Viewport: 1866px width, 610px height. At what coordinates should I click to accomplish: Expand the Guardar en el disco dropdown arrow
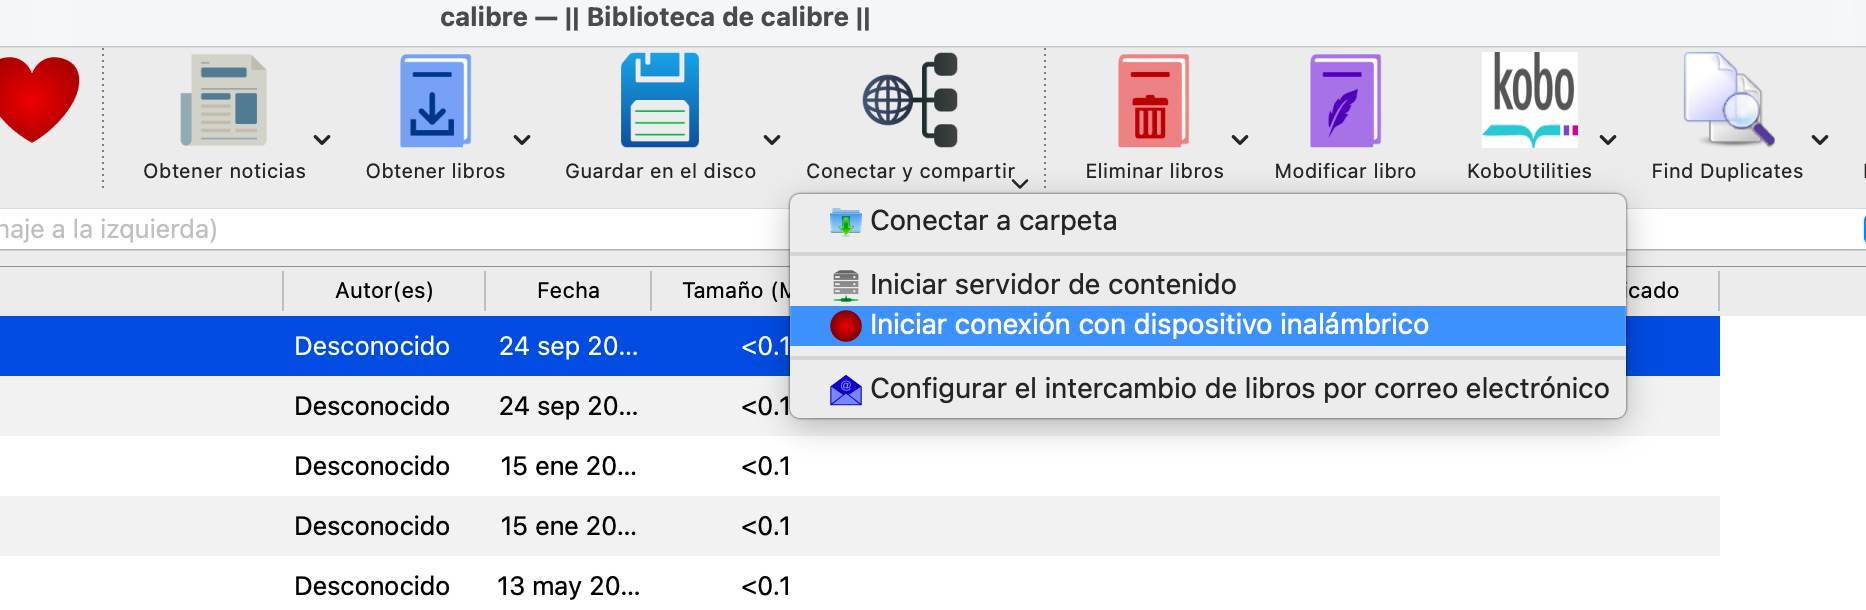coord(772,140)
